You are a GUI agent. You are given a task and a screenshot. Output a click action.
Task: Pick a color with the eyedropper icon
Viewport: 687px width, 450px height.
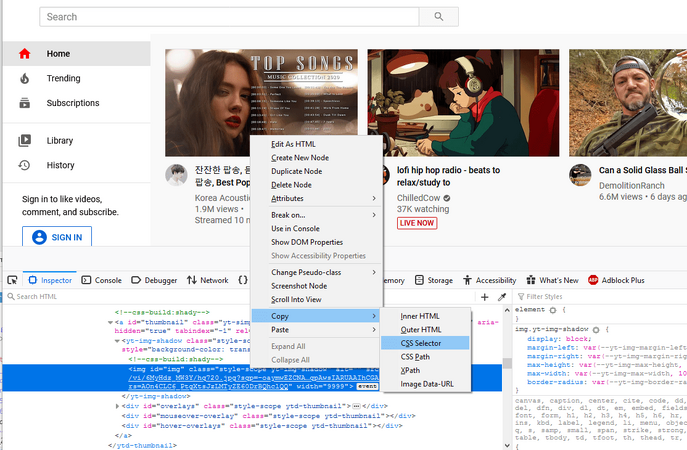pyautogui.click(x=502, y=297)
